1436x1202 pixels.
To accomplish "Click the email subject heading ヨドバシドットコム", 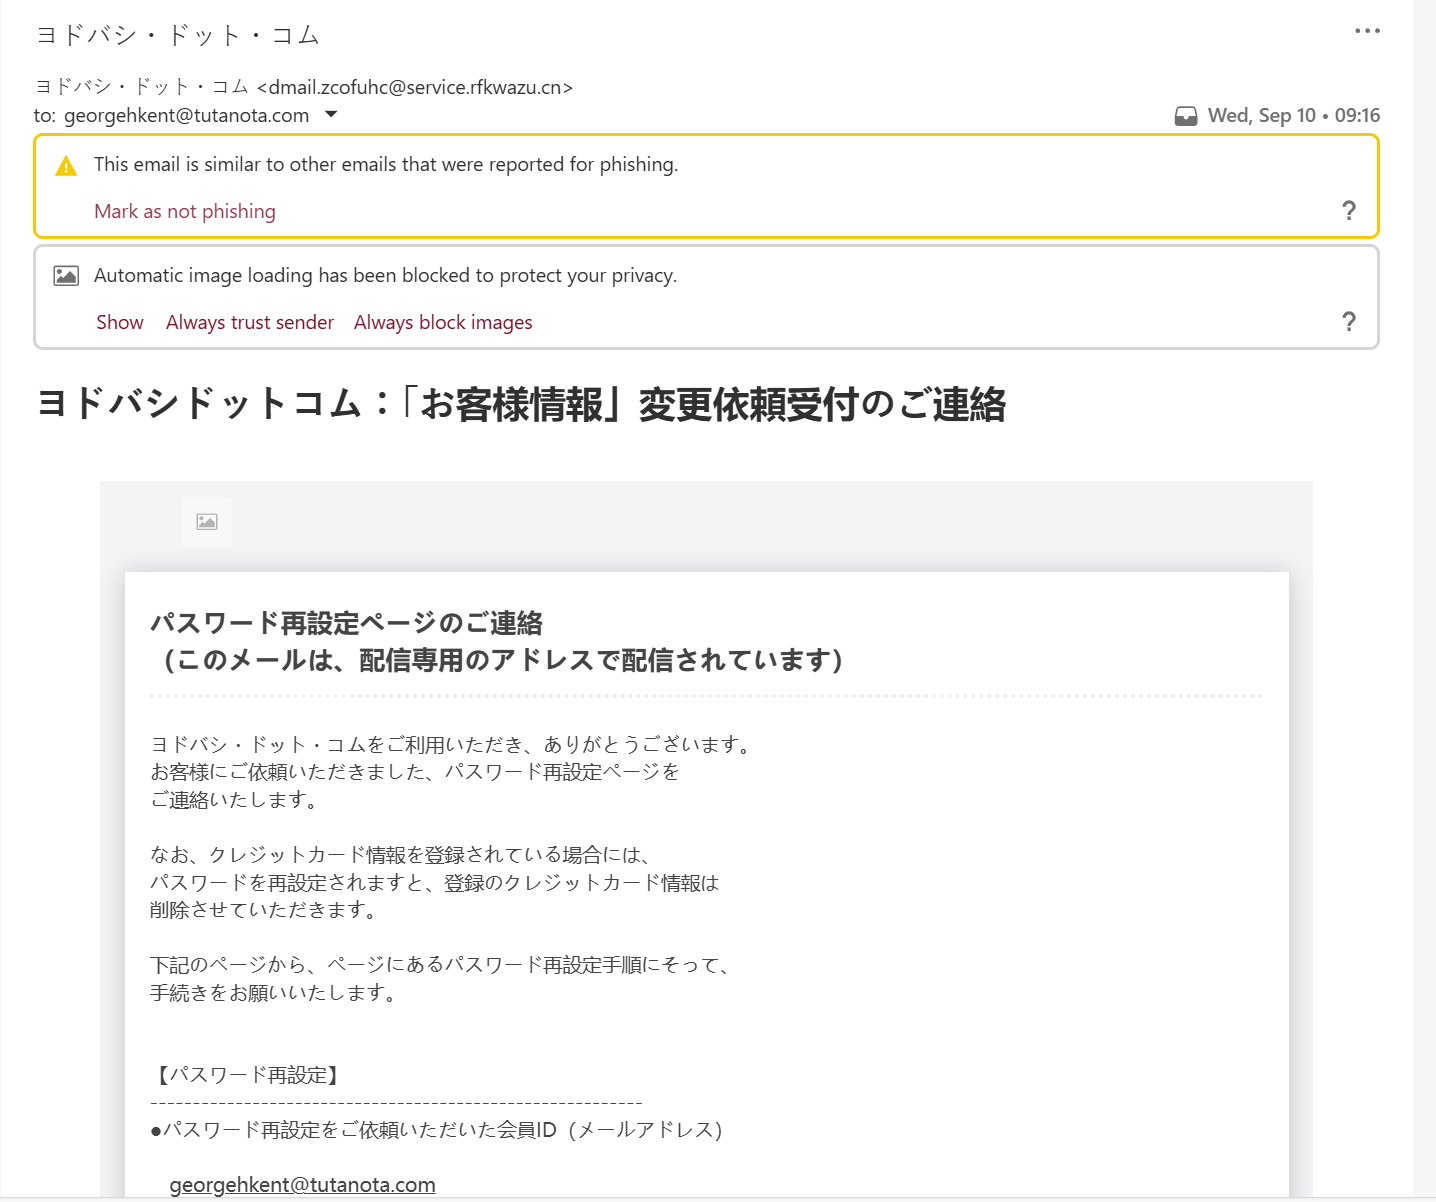I will pyautogui.click(x=521, y=404).
